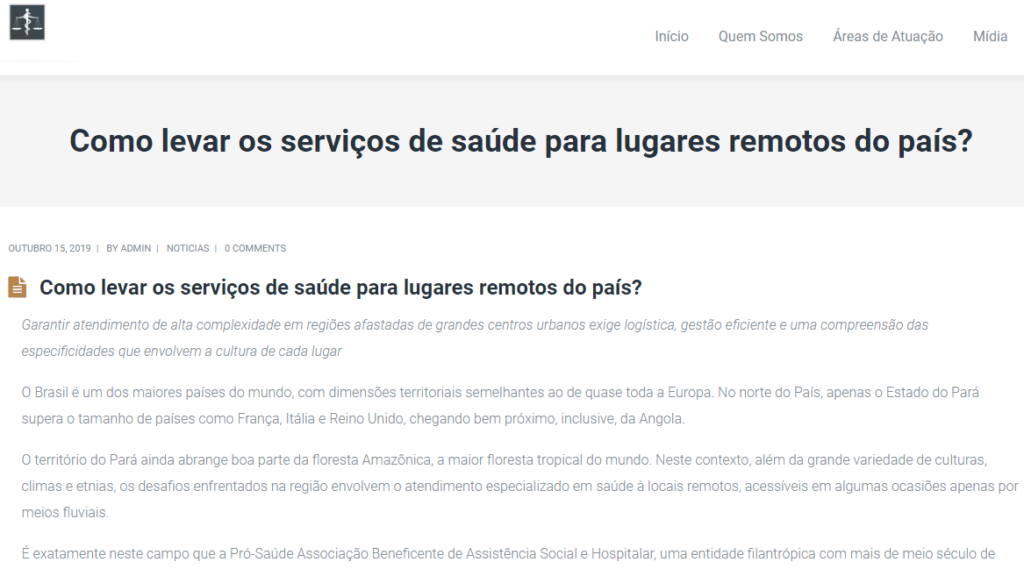This screenshot has width=1024, height=569.
Task: Jump to the 0 Comments link
Action: click(x=255, y=248)
